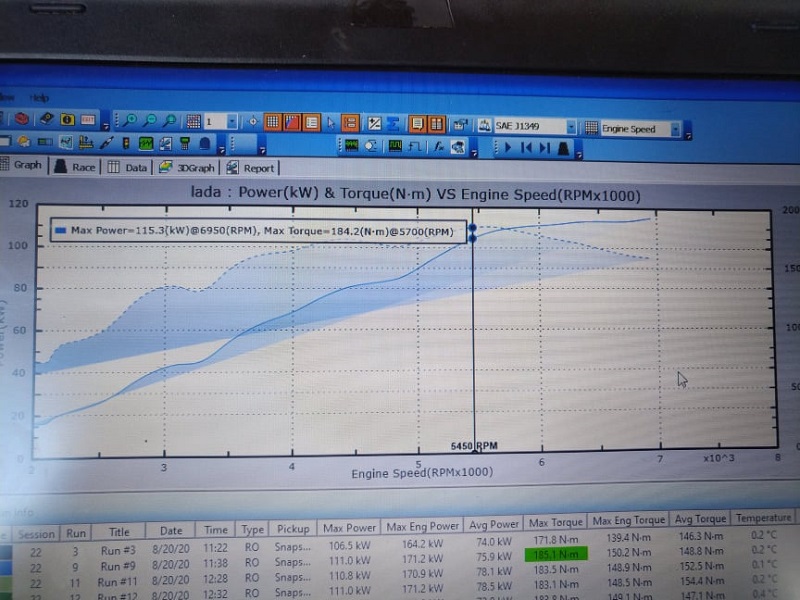Viewport: 800px width, 600px height.
Task: Open the Engine Speed axis dropdown
Action: click(x=675, y=130)
